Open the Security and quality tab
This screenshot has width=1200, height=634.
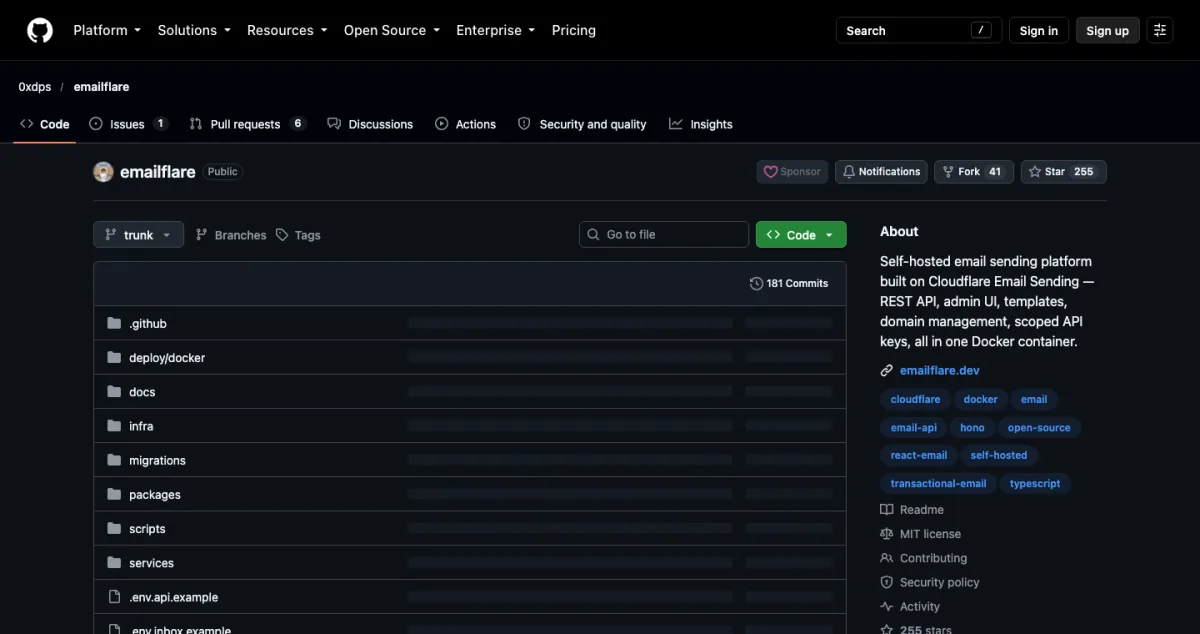(x=582, y=124)
